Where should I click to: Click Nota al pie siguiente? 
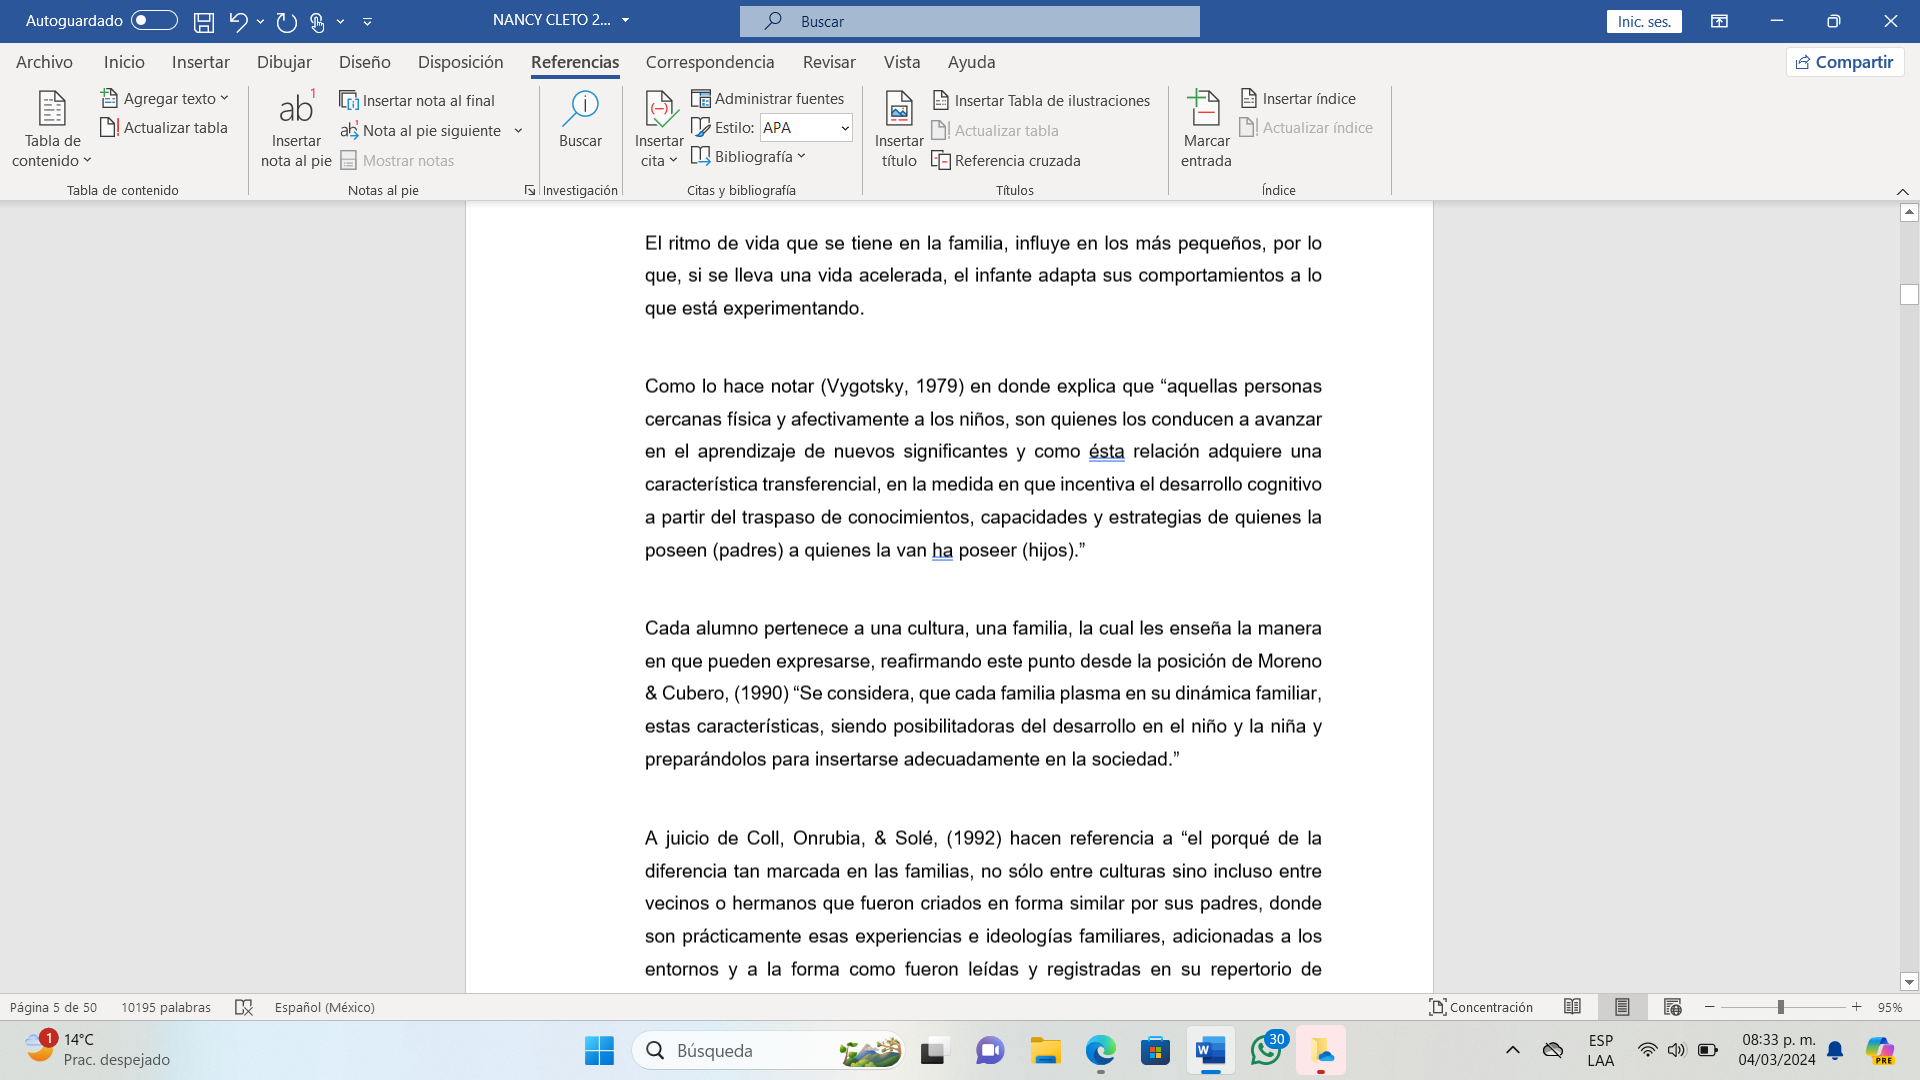point(421,130)
